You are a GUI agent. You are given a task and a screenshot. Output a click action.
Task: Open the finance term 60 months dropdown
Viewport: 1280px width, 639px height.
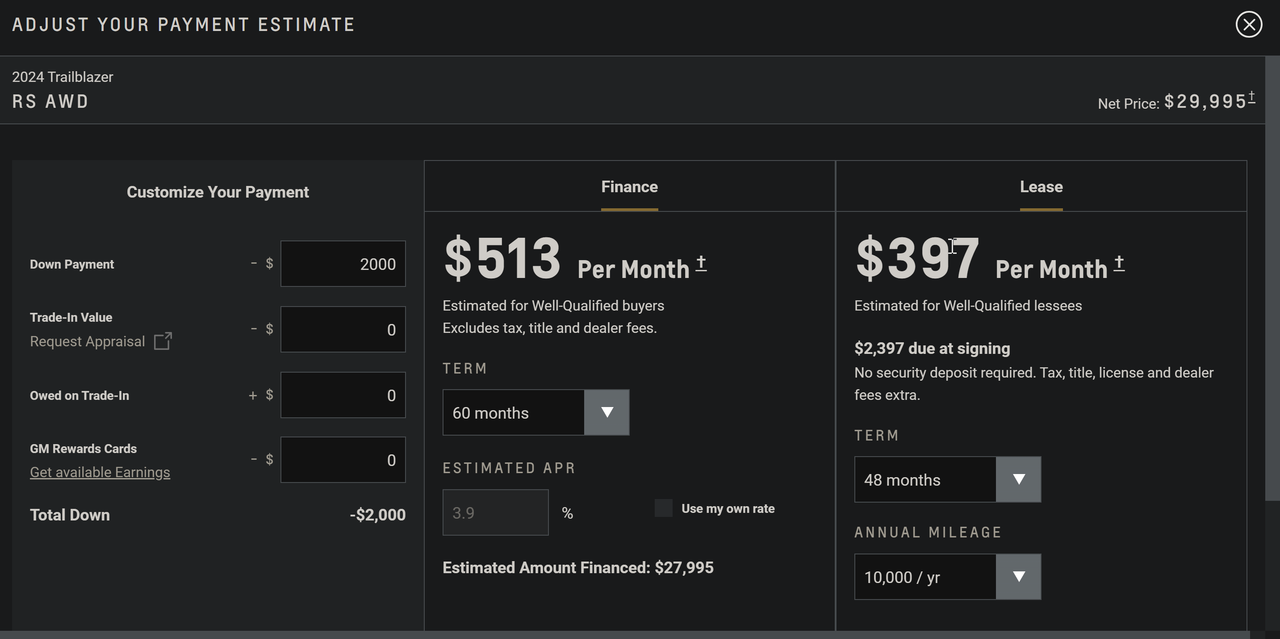click(536, 412)
